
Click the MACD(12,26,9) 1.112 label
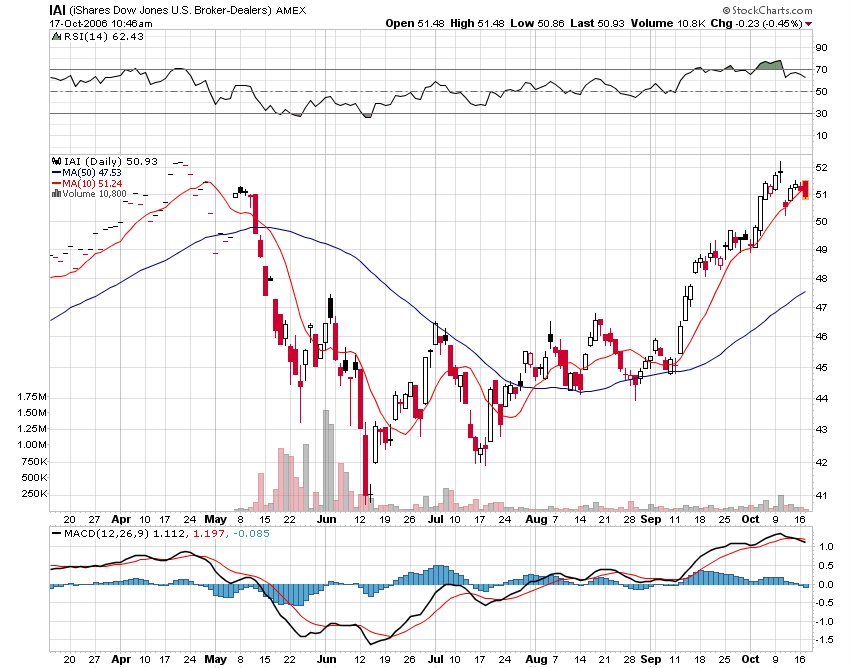point(124,534)
